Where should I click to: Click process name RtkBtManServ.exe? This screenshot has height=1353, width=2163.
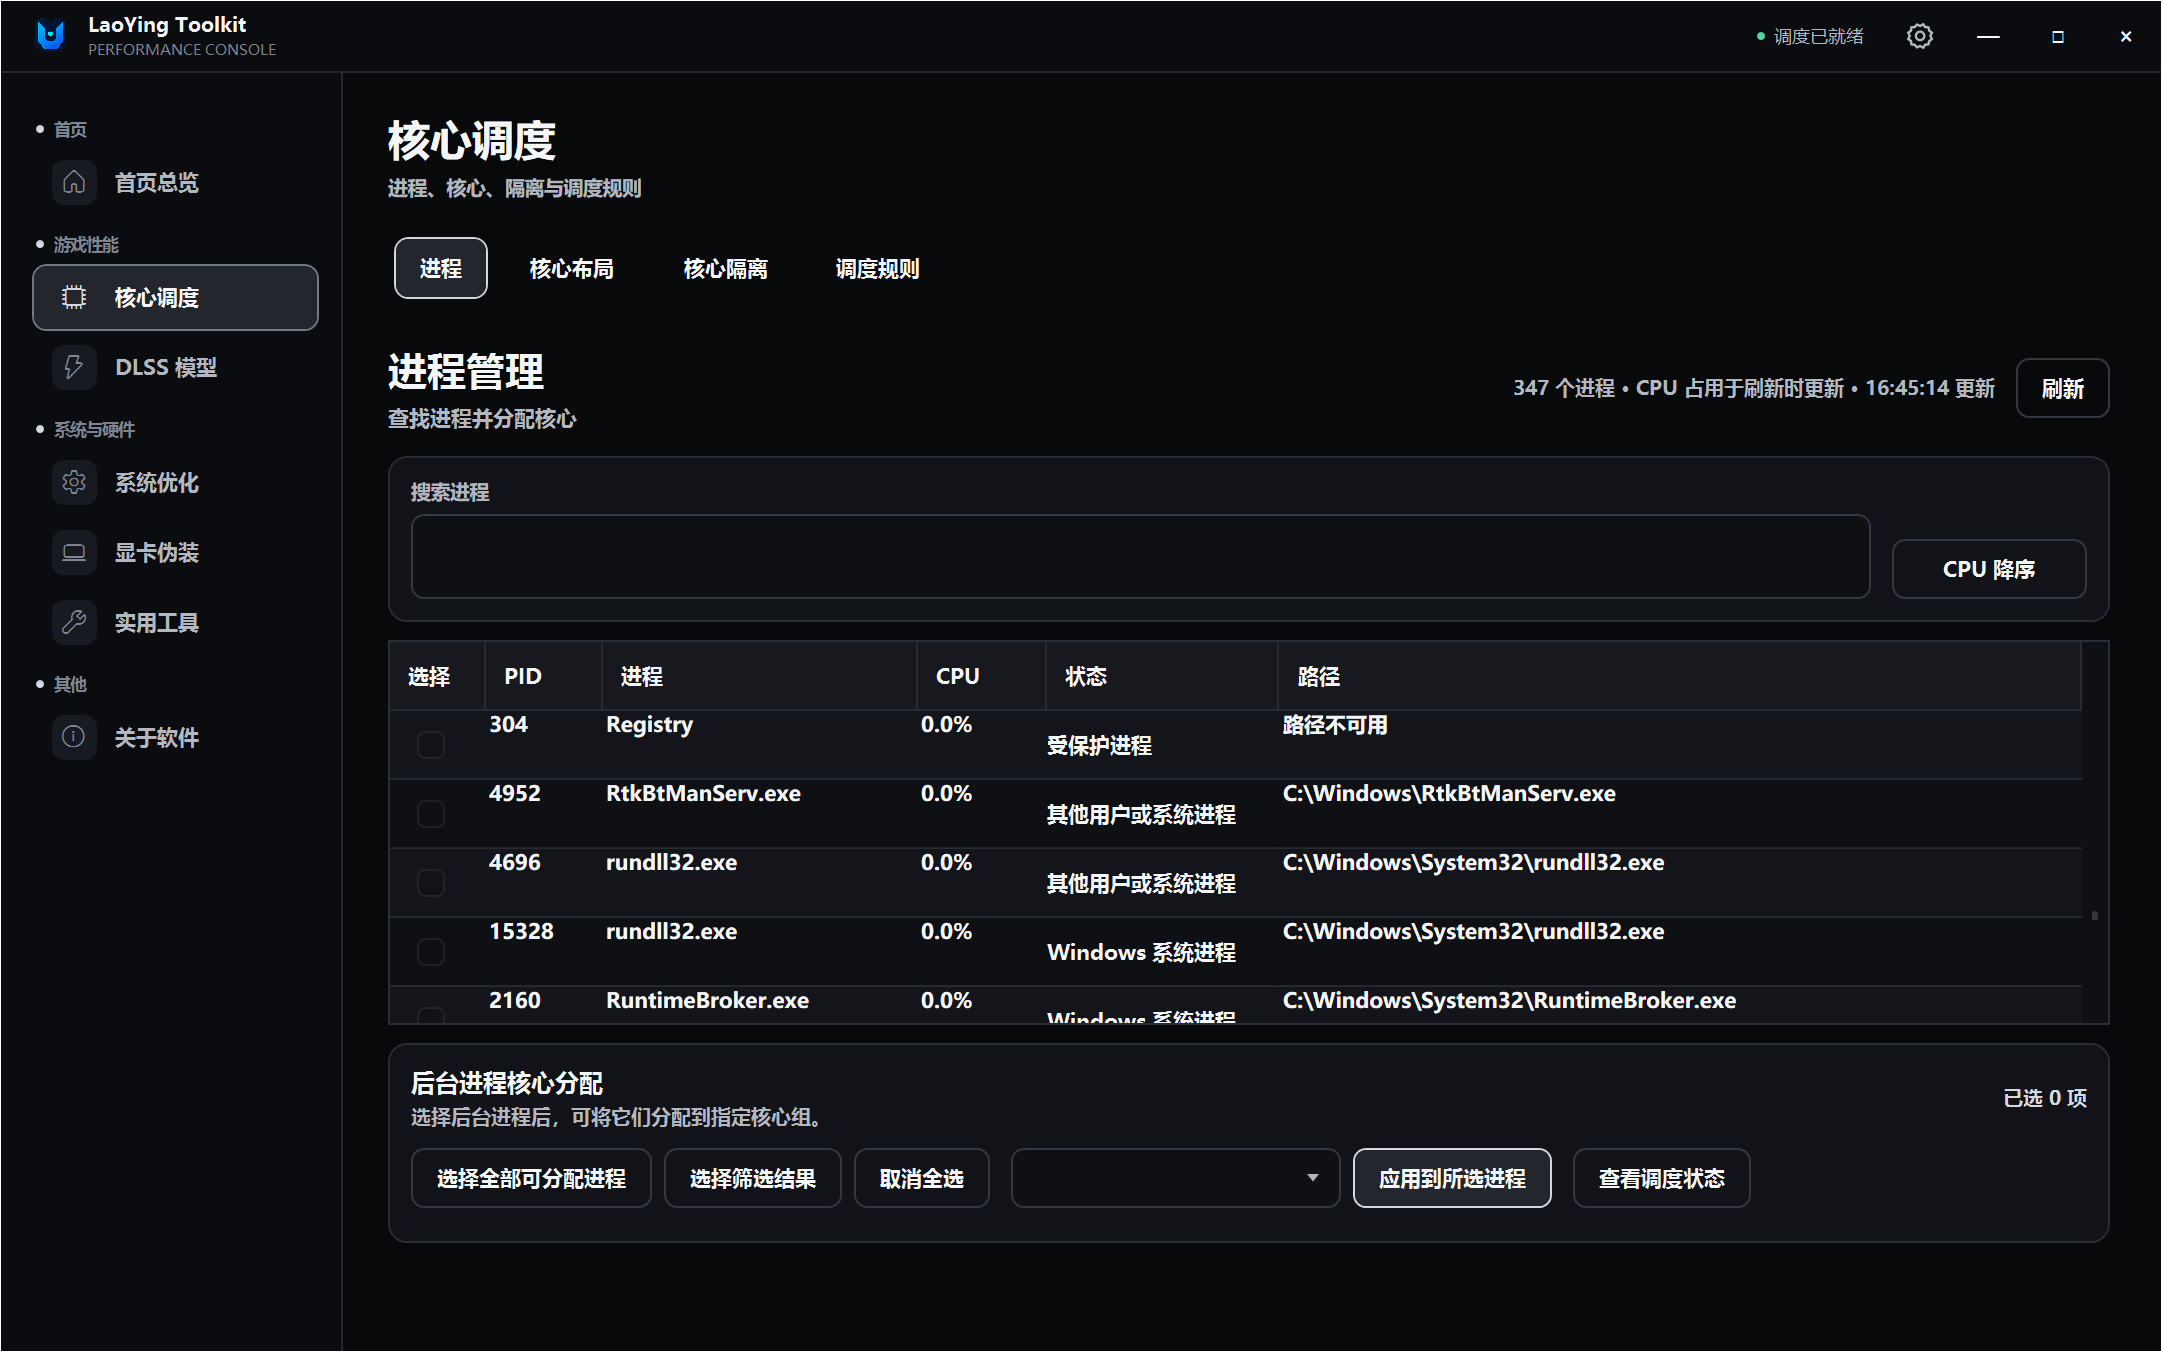703,793
